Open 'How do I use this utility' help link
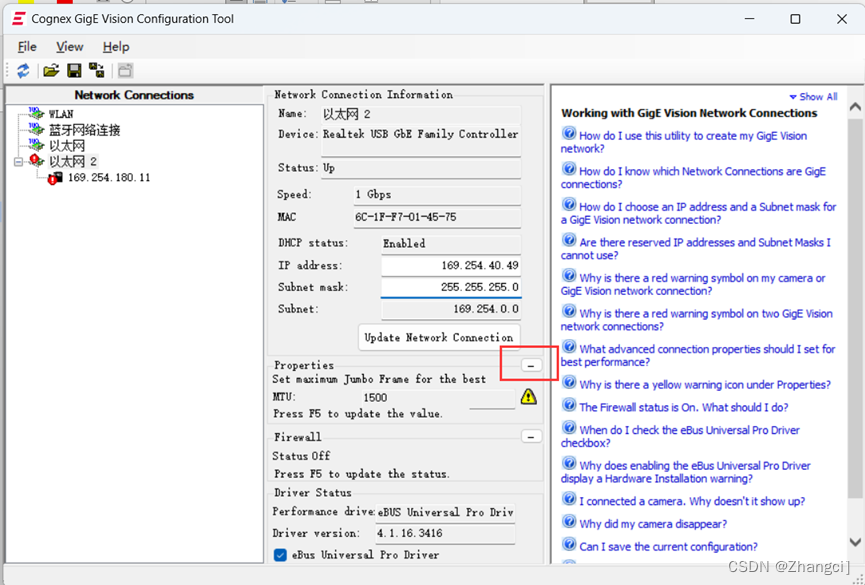The height and width of the screenshot is (585, 865). [x=684, y=142]
